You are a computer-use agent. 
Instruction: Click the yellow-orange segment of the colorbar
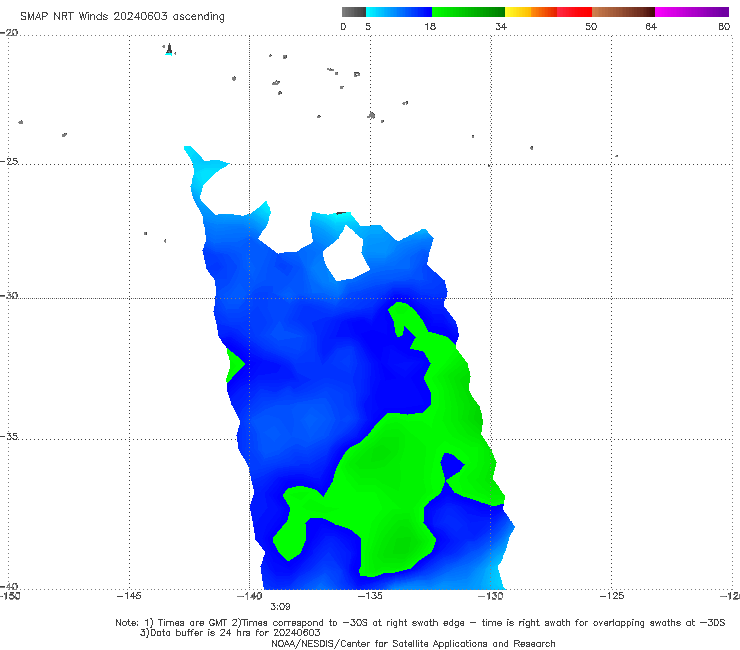(531, 12)
